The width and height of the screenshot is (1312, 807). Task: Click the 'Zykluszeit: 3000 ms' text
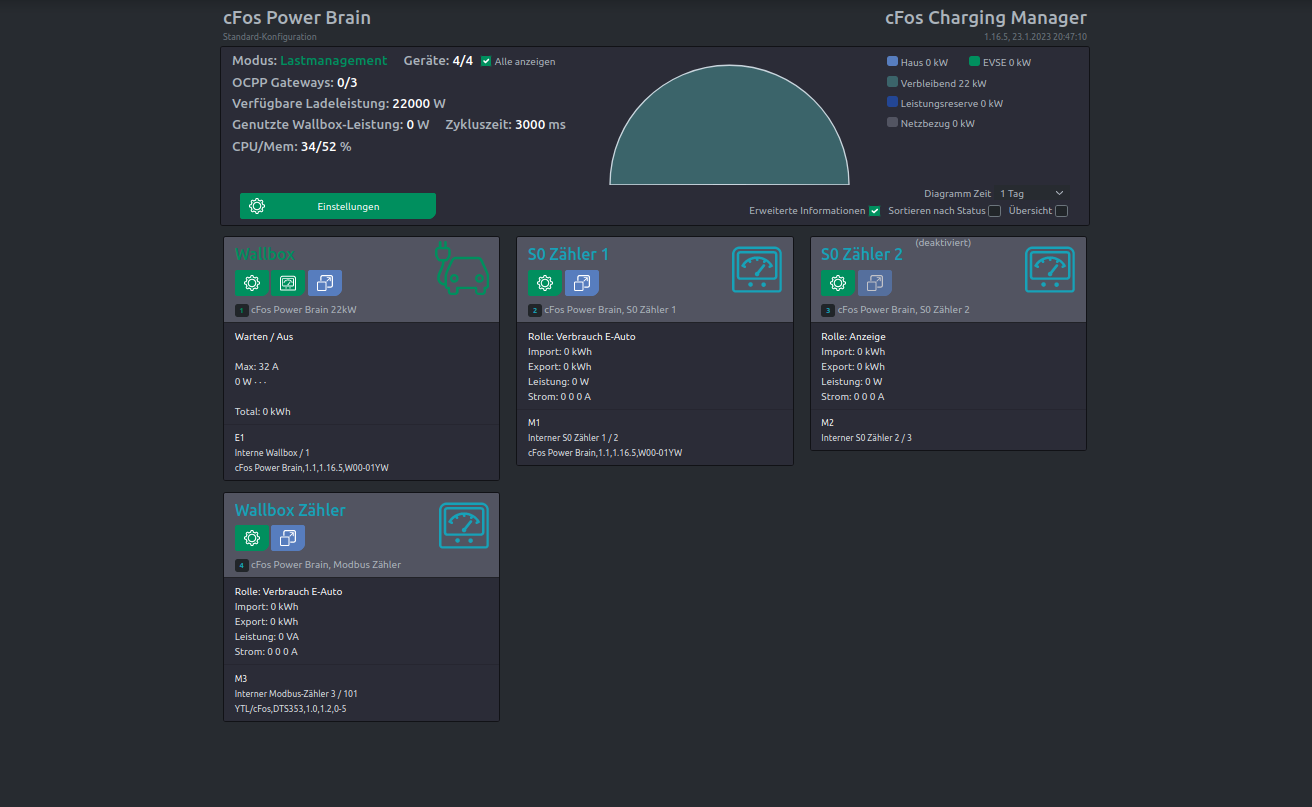pos(505,125)
